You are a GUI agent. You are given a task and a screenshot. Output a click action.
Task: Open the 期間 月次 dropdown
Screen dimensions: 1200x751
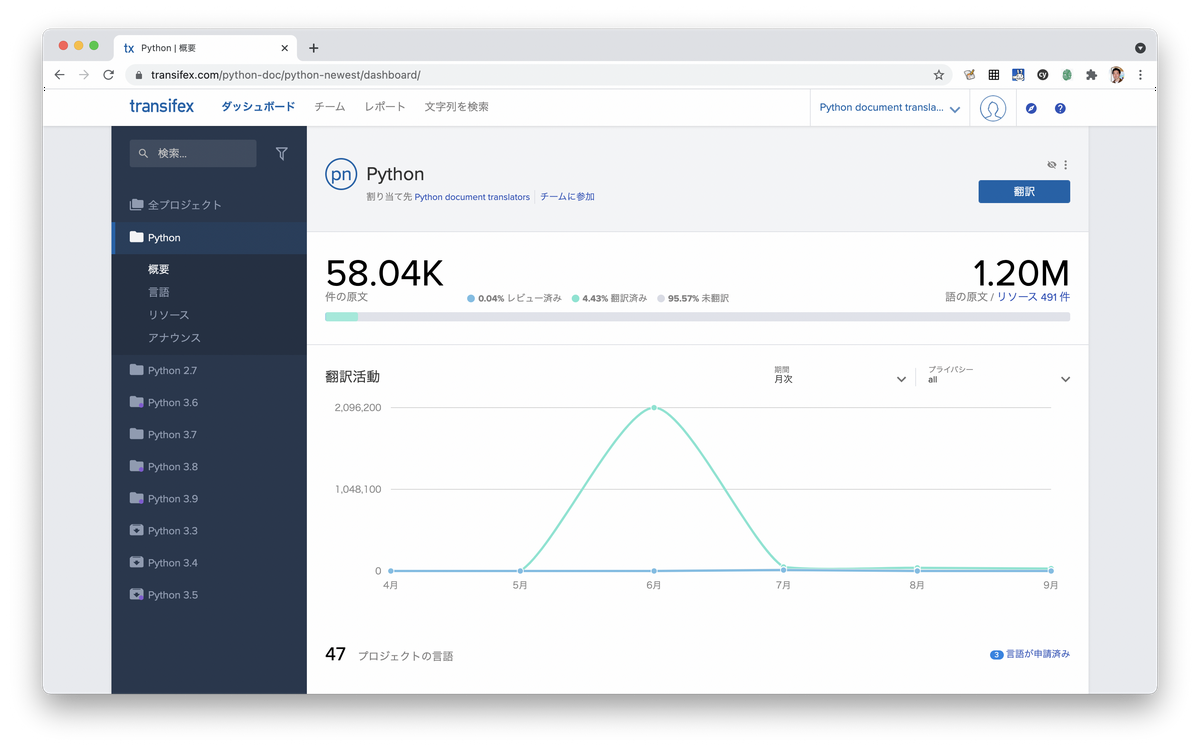tap(839, 375)
